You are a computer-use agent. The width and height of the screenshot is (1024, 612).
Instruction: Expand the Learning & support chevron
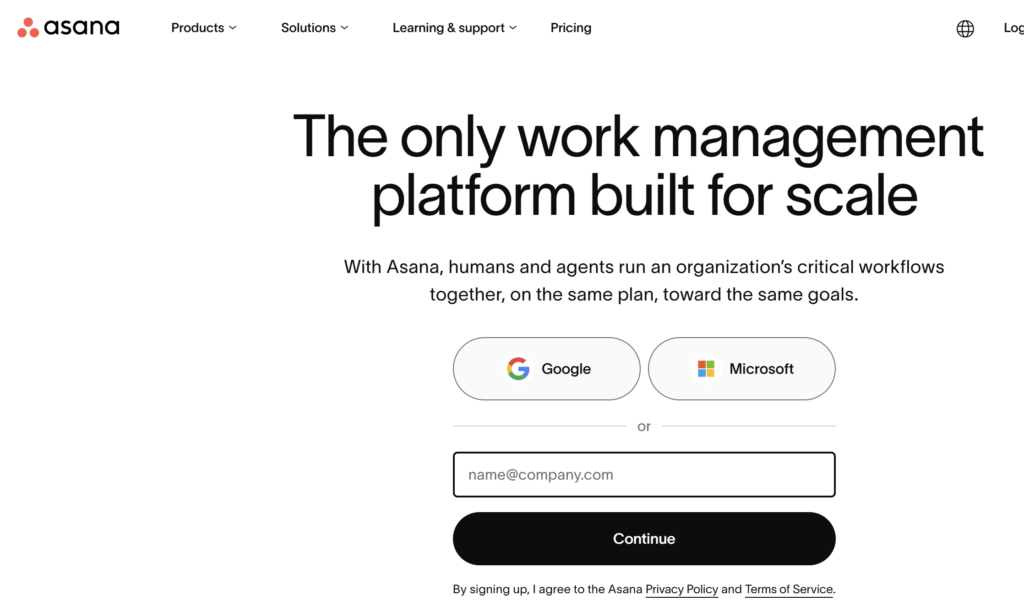coord(513,28)
